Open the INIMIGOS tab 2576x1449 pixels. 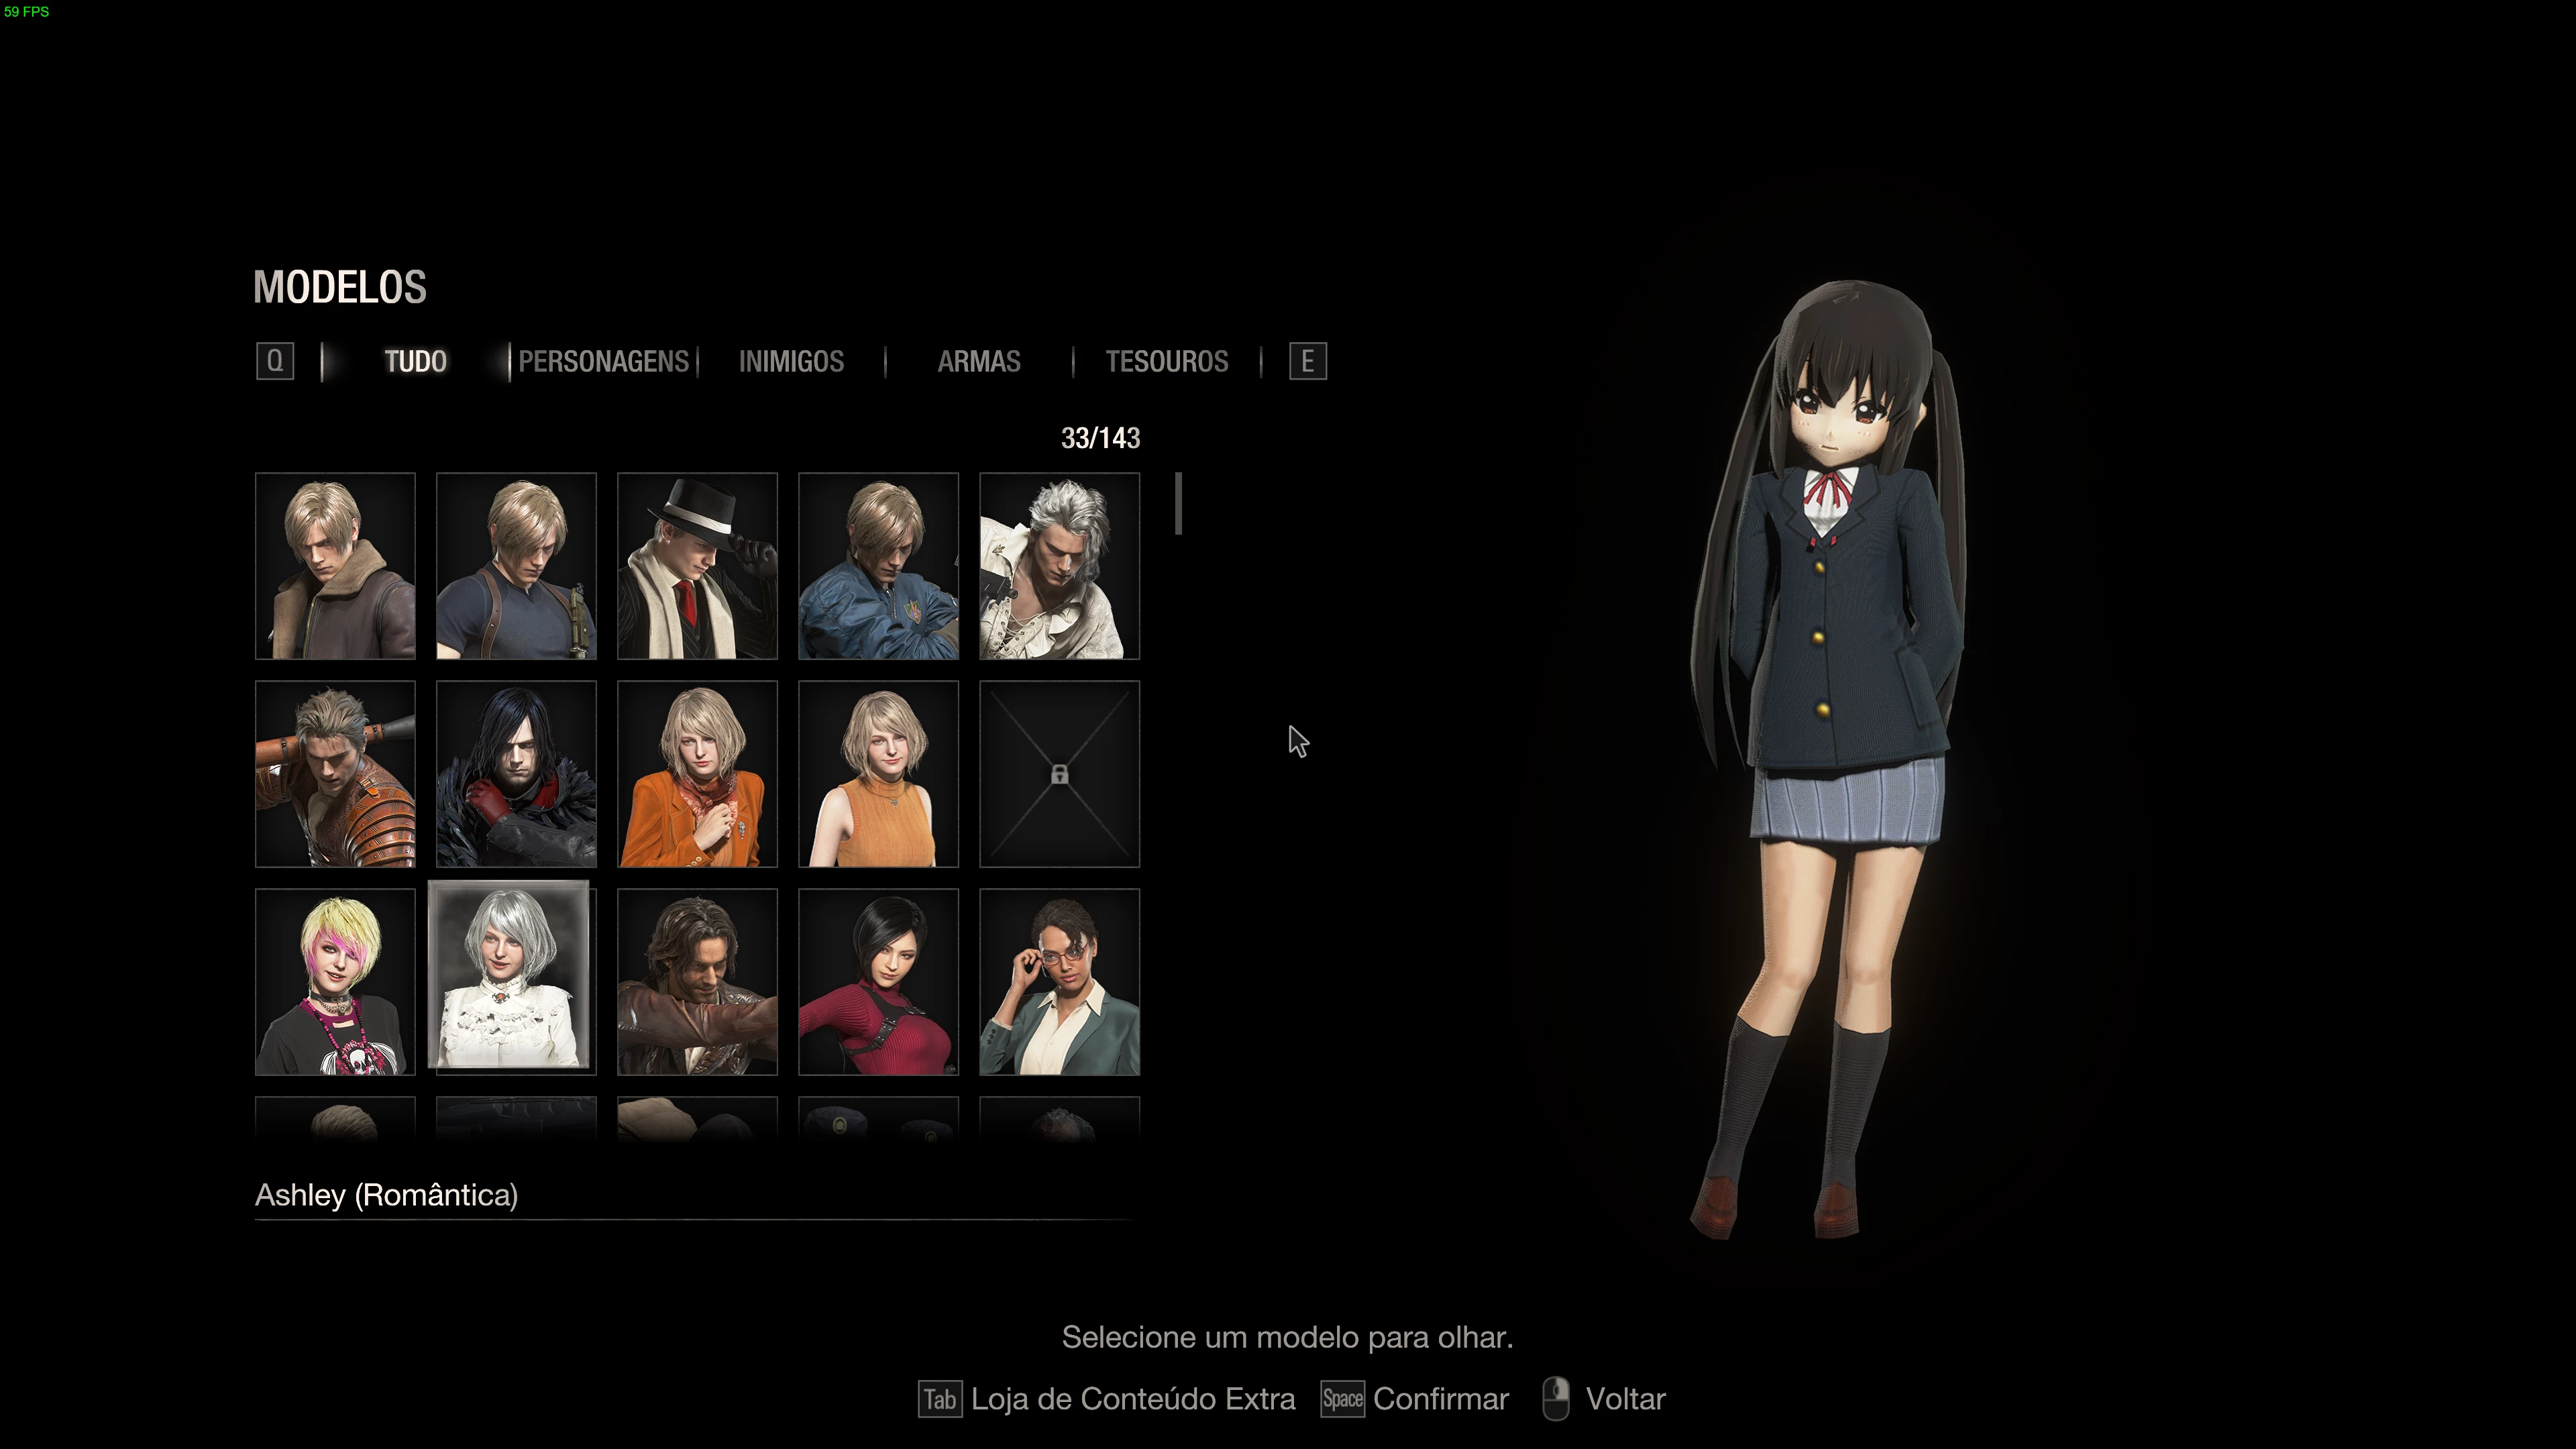pyautogui.click(x=791, y=361)
